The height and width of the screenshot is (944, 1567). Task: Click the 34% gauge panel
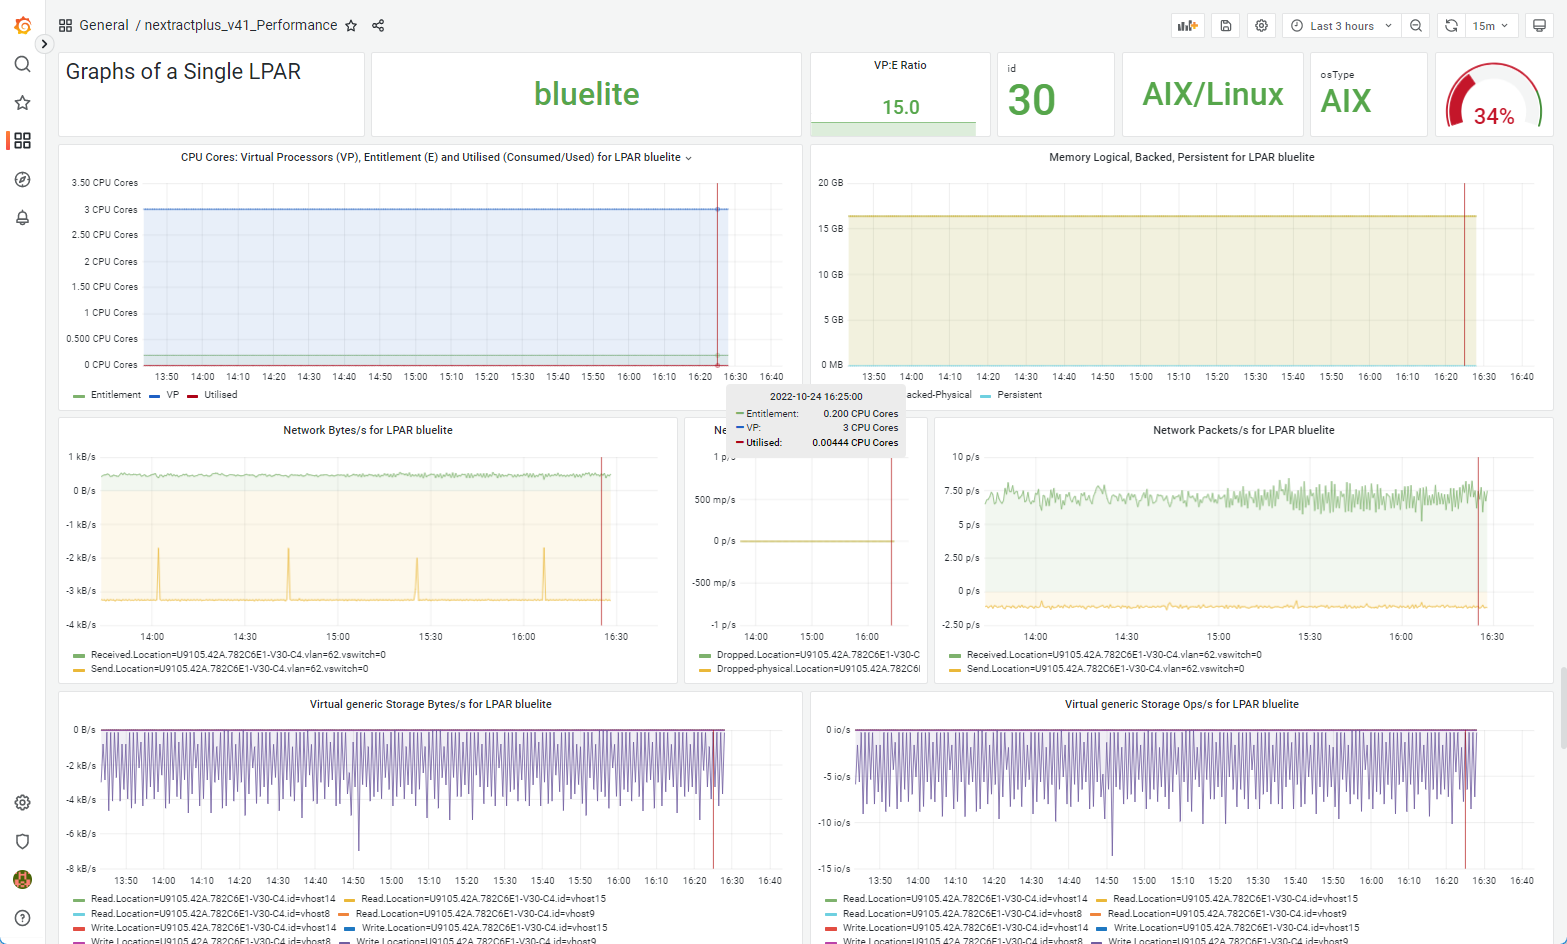point(1494,95)
